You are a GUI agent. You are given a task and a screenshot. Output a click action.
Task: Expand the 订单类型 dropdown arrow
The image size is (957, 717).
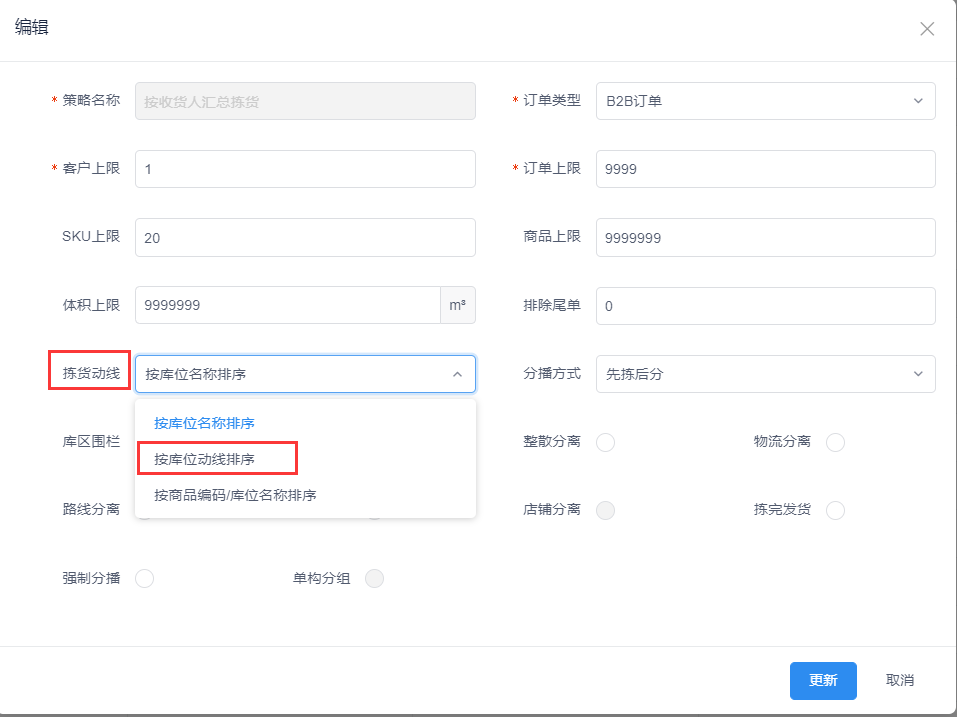918,101
